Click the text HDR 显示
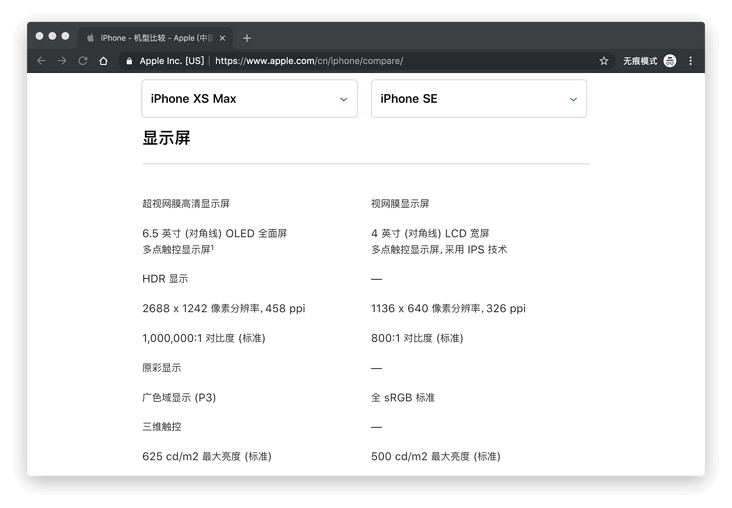This screenshot has height=508, width=732. coord(165,279)
